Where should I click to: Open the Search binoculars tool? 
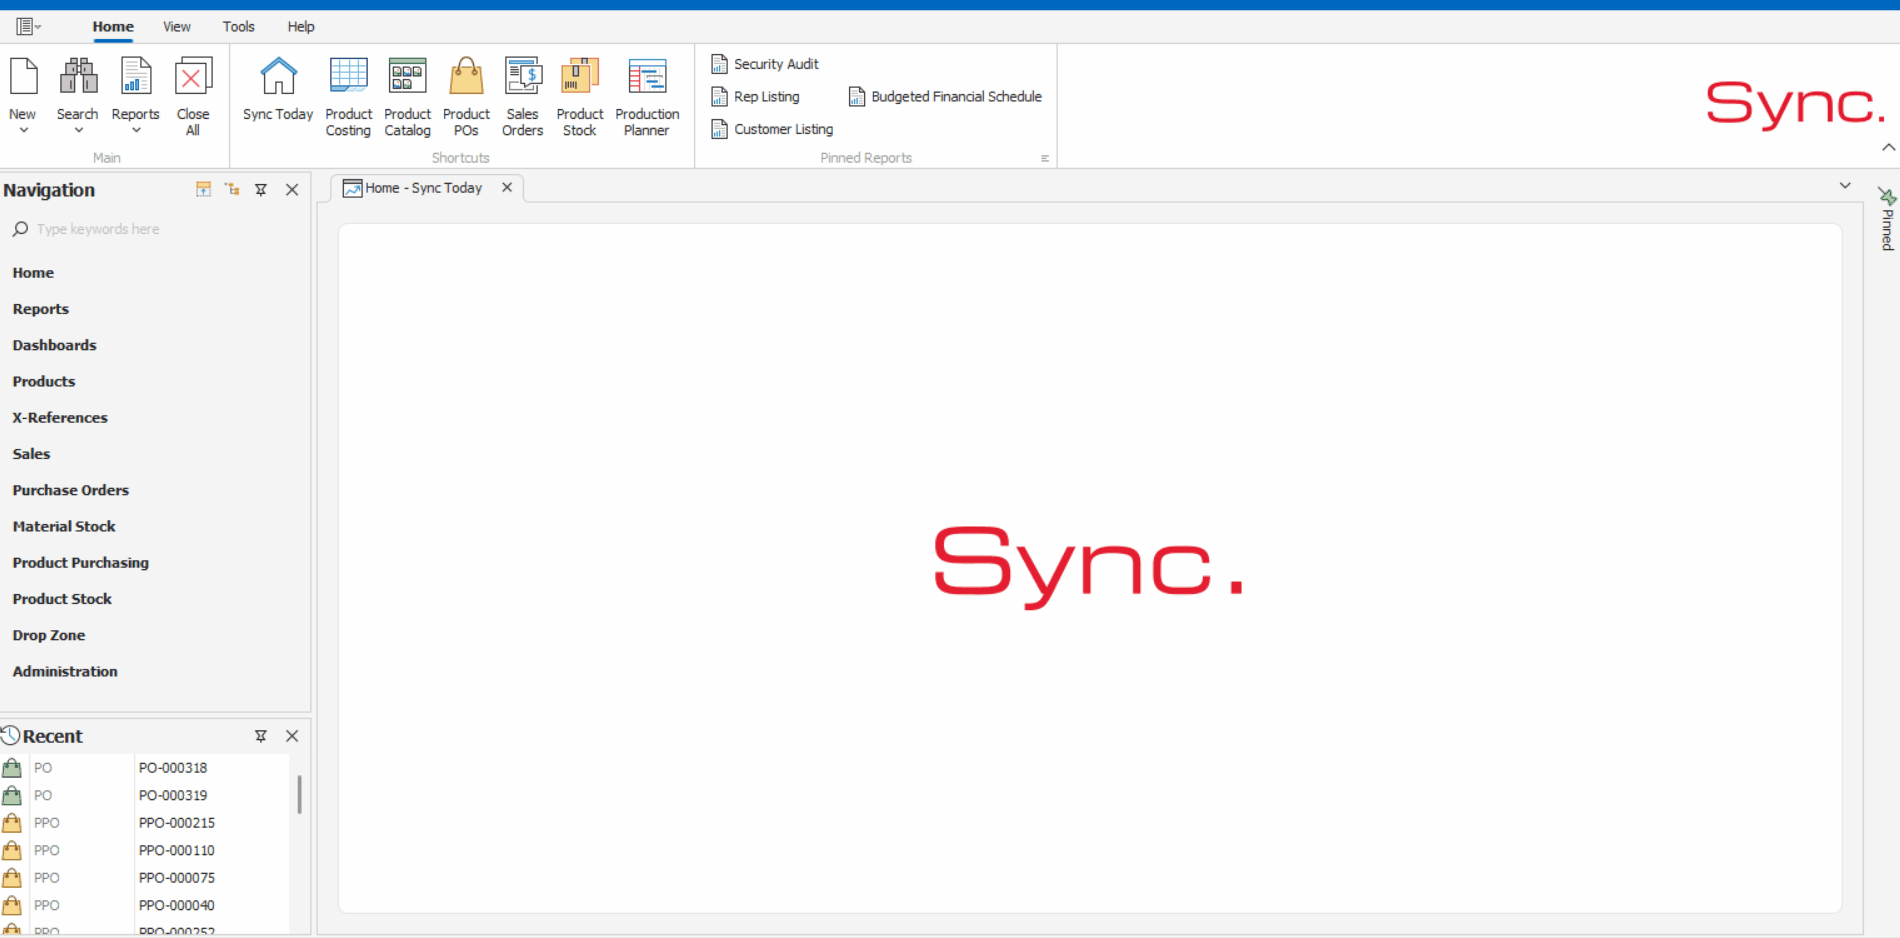pyautogui.click(x=78, y=77)
